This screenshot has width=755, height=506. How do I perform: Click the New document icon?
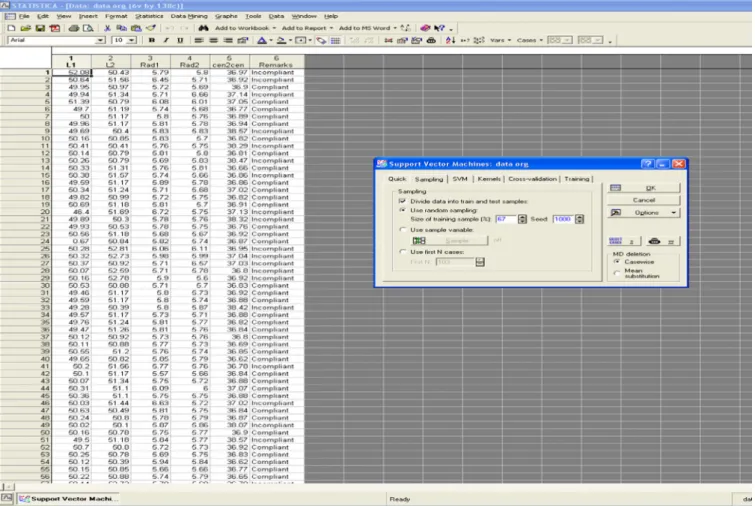click(x=12, y=28)
